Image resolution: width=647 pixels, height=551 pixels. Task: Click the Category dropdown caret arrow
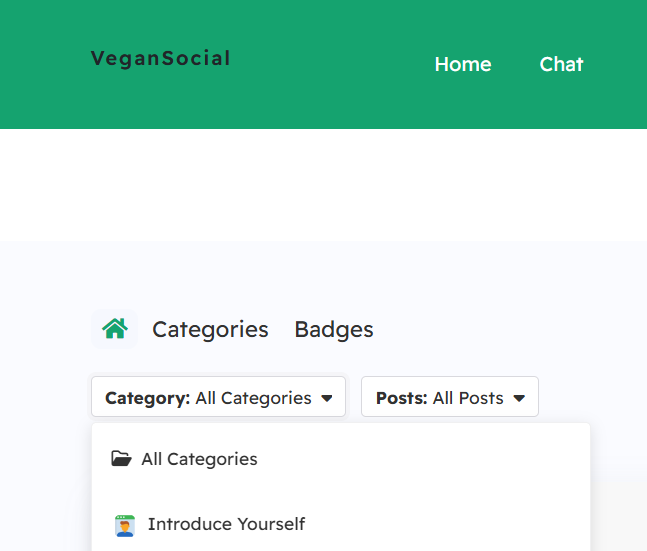327,398
